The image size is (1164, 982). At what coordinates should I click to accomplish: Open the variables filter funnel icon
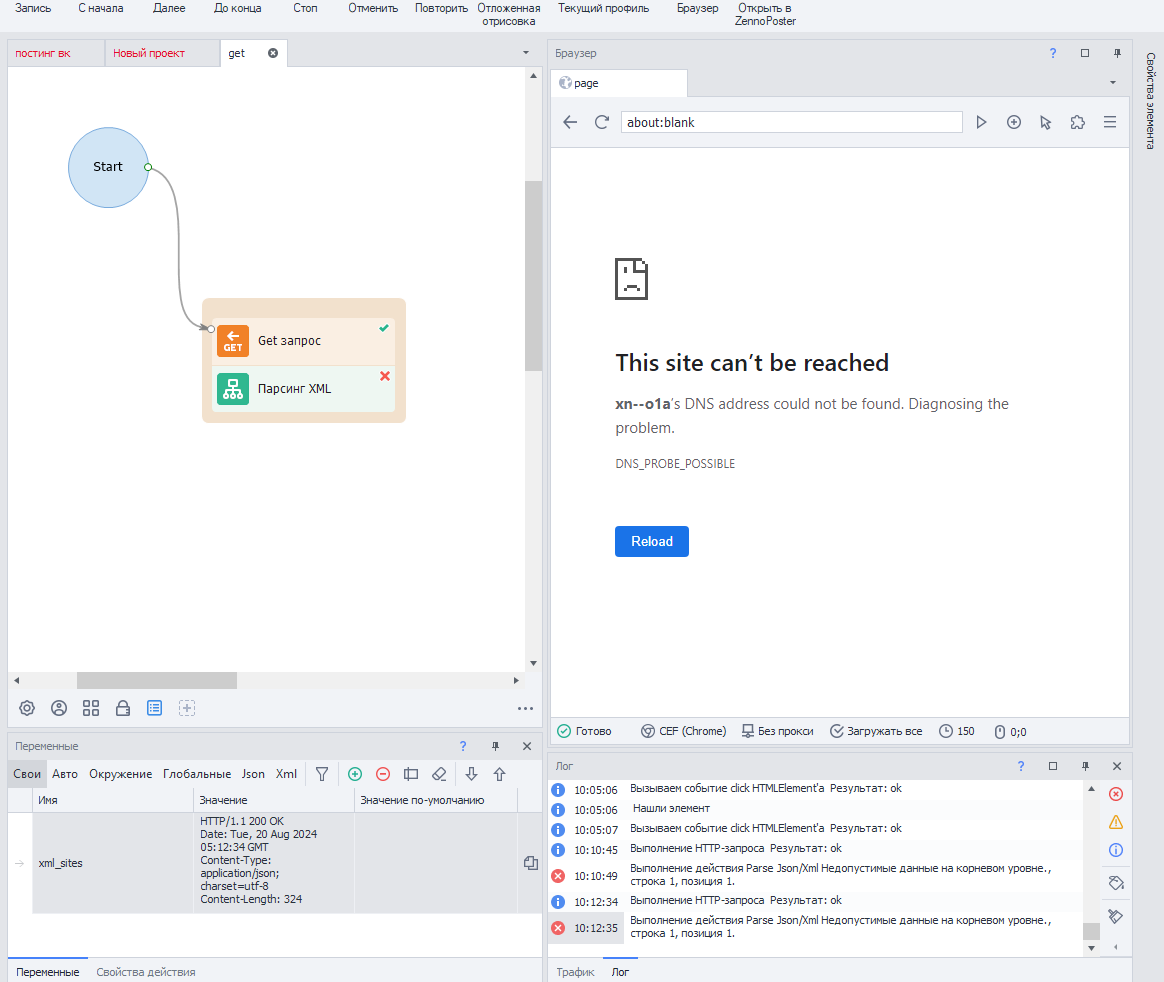pyautogui.click(x=322, y=774)
